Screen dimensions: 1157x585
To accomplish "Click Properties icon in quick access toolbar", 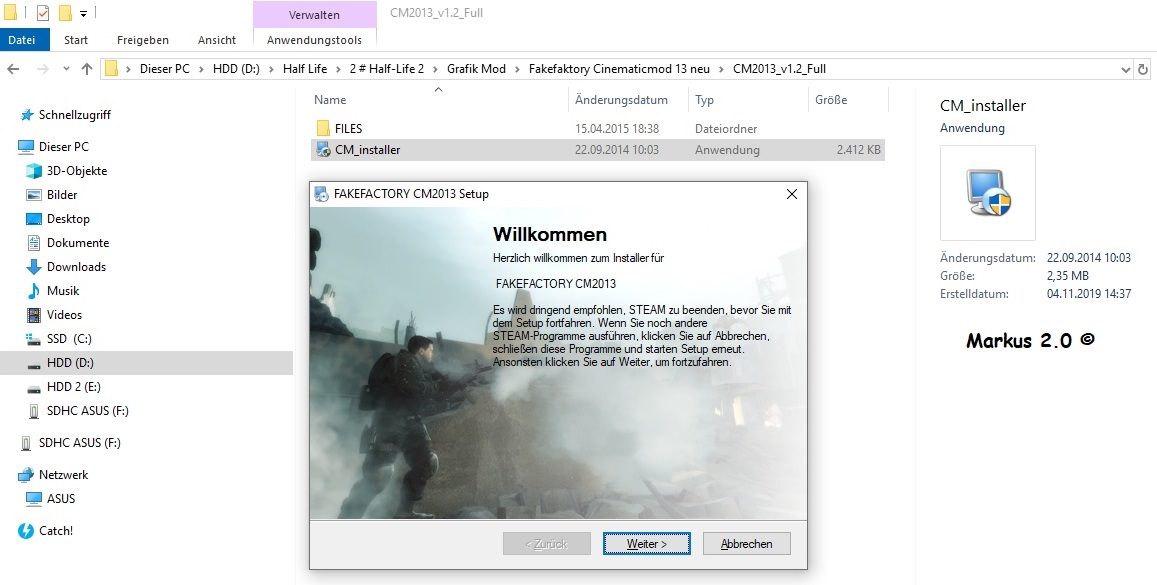I will (x=43, y=13).
